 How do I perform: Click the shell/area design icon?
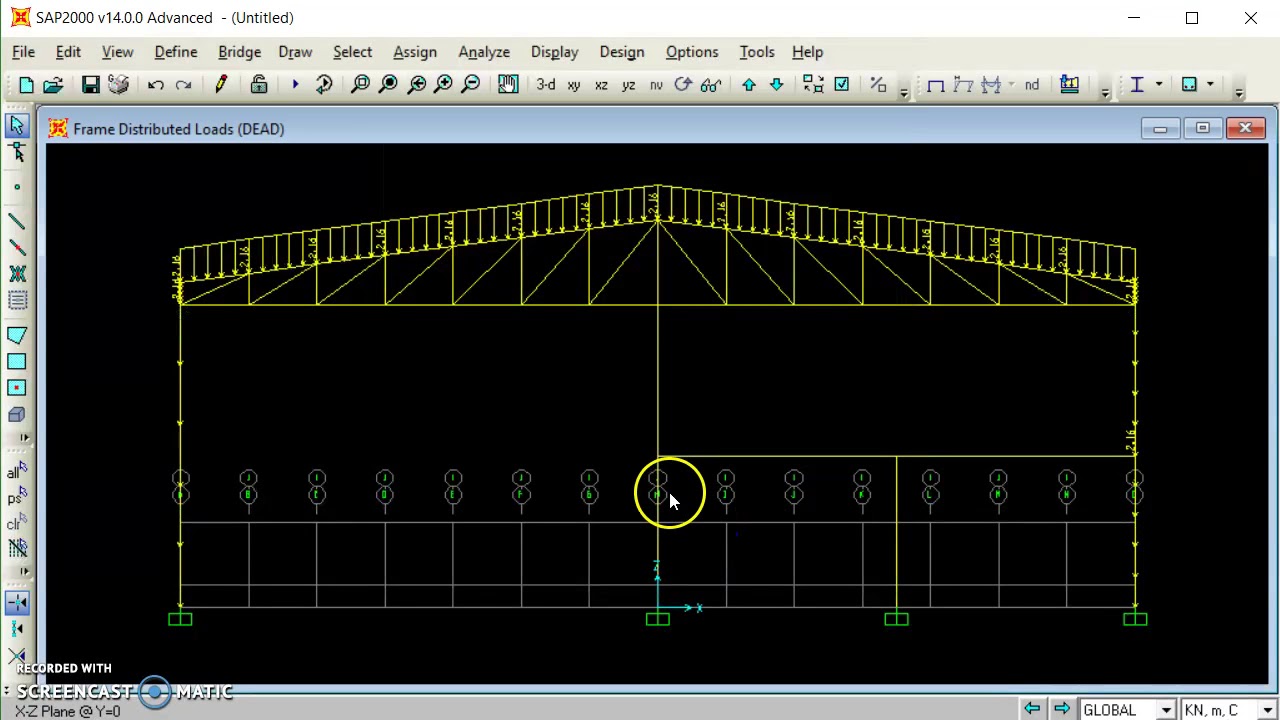[1189, 85]
